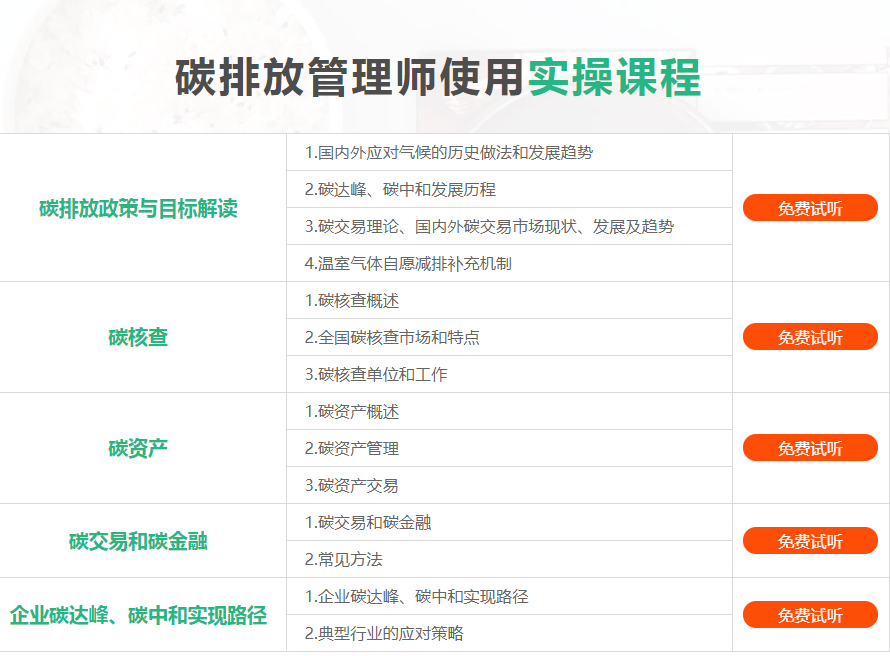Screen dimensions: 890x656
Task: Click 免费试听 for 企业碳达峰、碳中和实现路径
Action: point(810,615)
